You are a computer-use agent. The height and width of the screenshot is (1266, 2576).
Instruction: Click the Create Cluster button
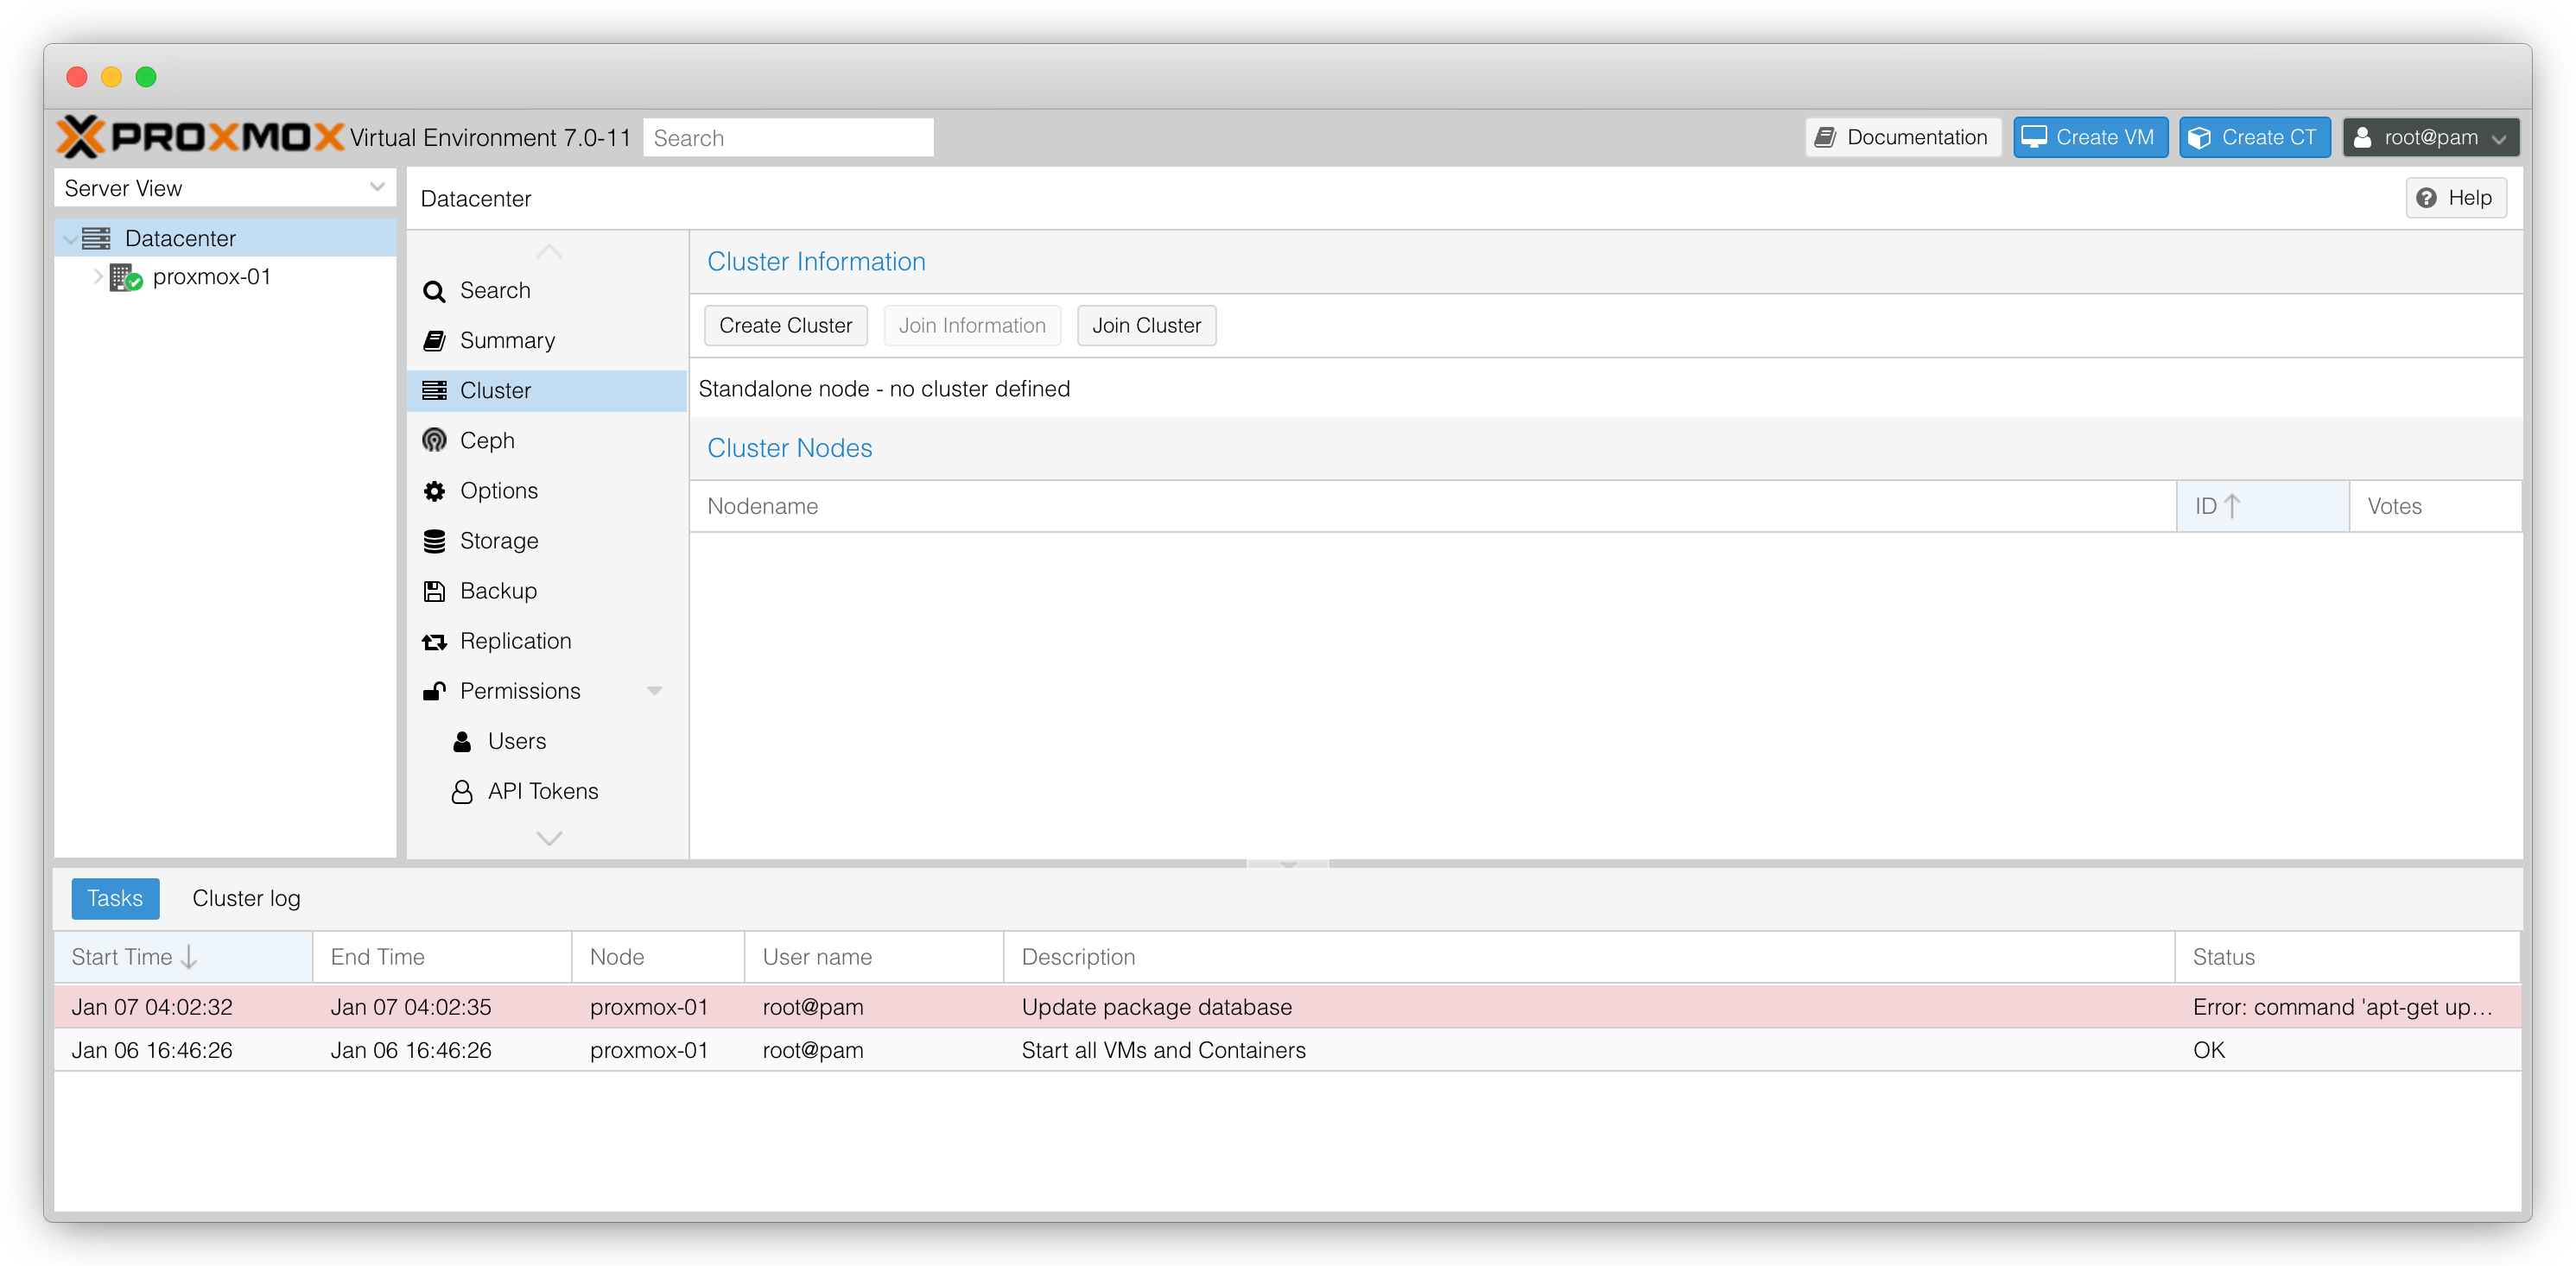tap(785, 326)
